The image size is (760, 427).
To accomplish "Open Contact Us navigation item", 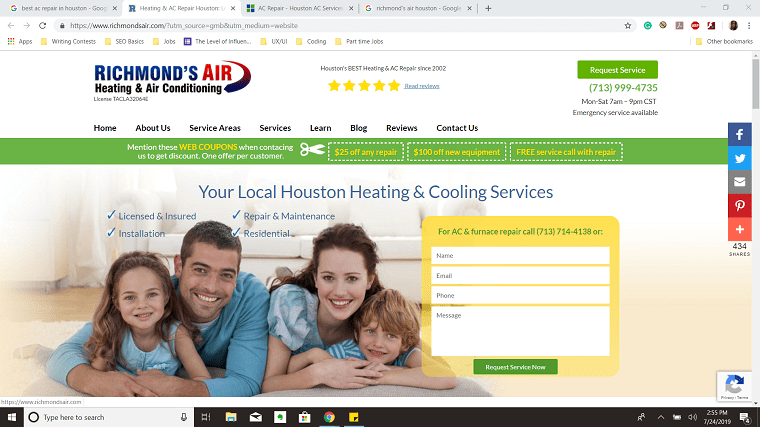I will [x=457, y=128].
